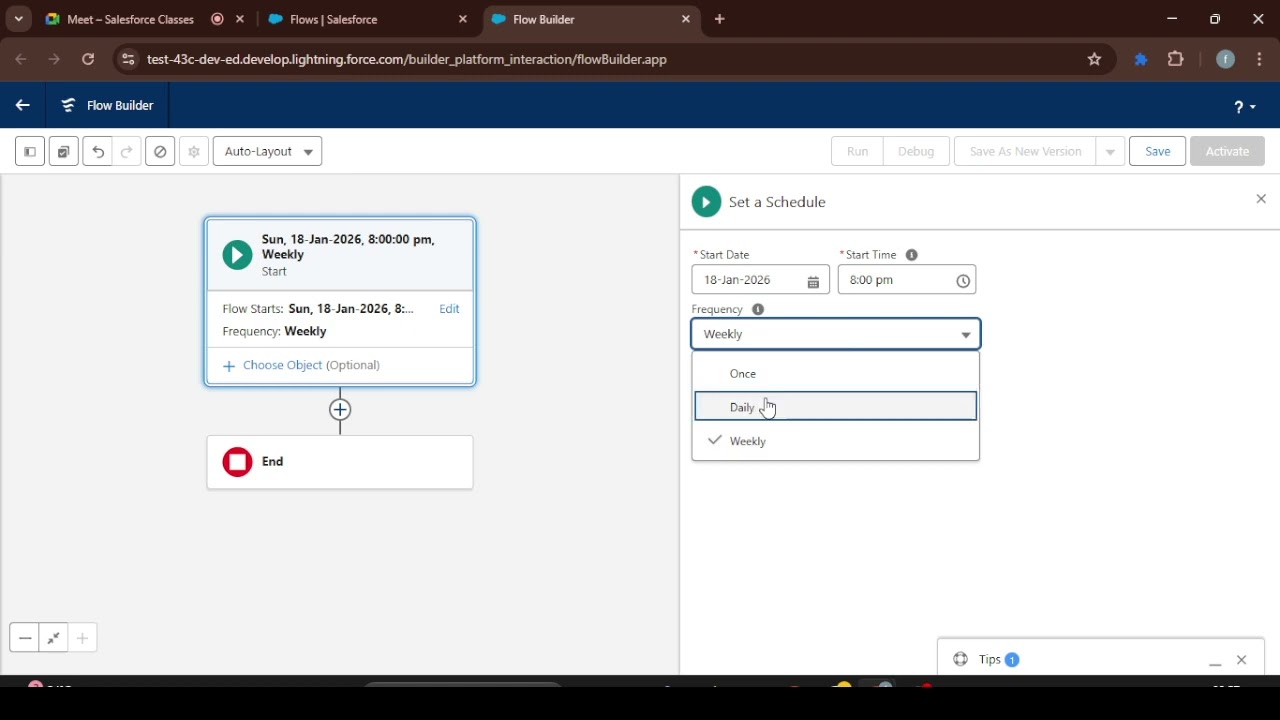Select the red End element icon
Screen dimensions: 1280x720
point(237,462)
